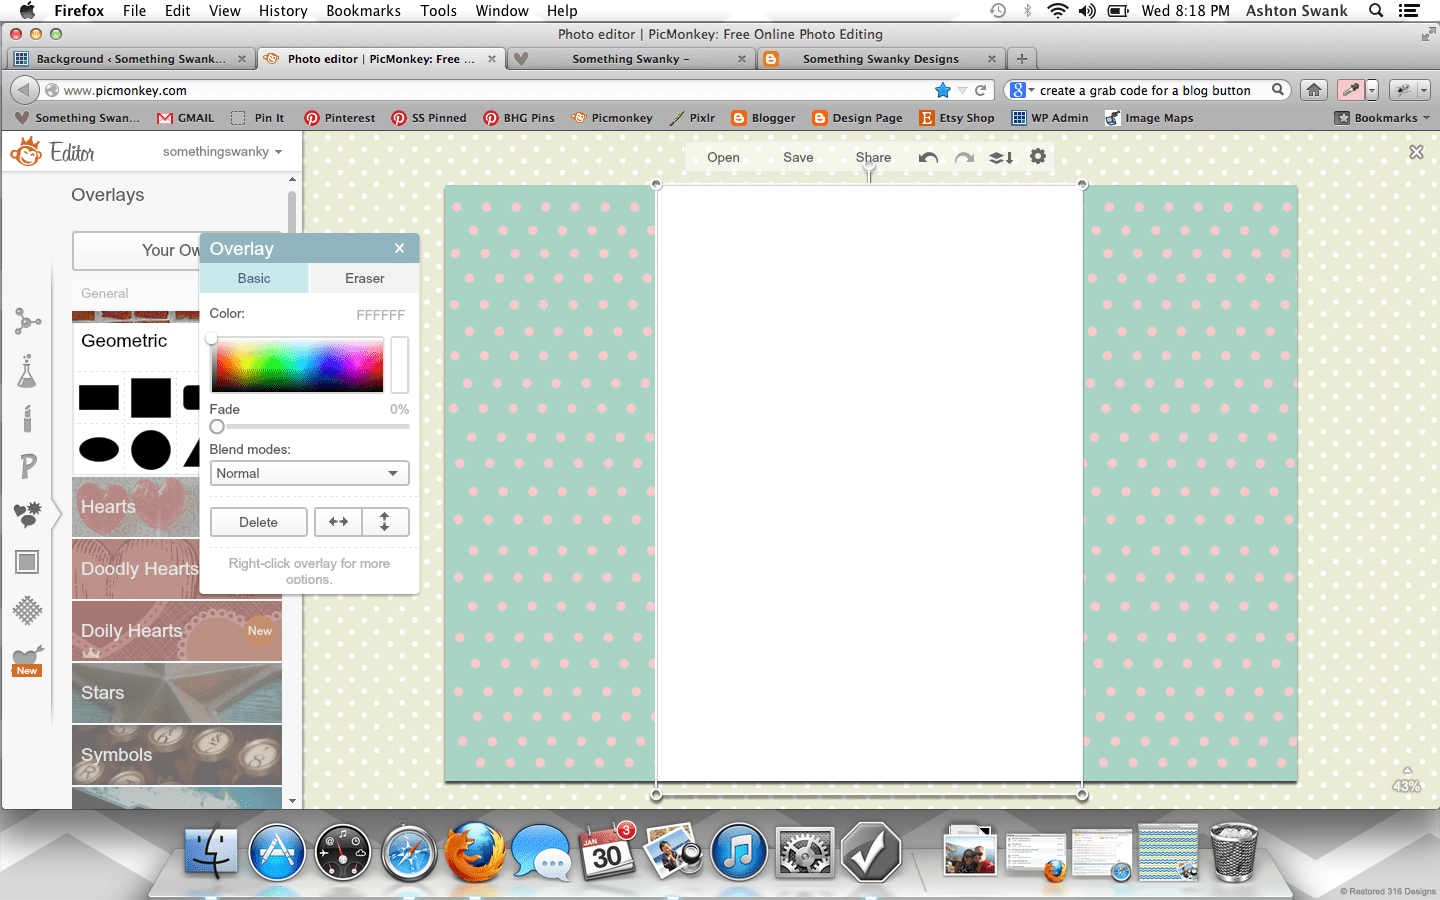The width and height of the screenshot is (1440, 900).
Task: Expand the Blend modes Normal dropdown
Action: [309, 473]
